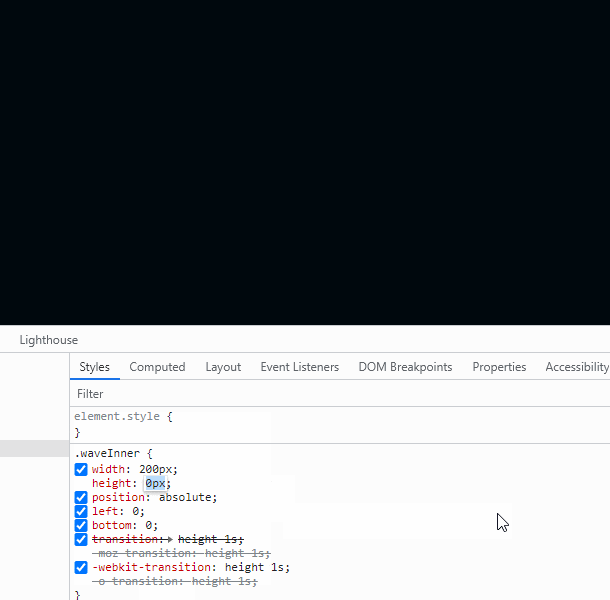
Task: Open the Lighthouse panel tab
Action: (x=49, y=340)
